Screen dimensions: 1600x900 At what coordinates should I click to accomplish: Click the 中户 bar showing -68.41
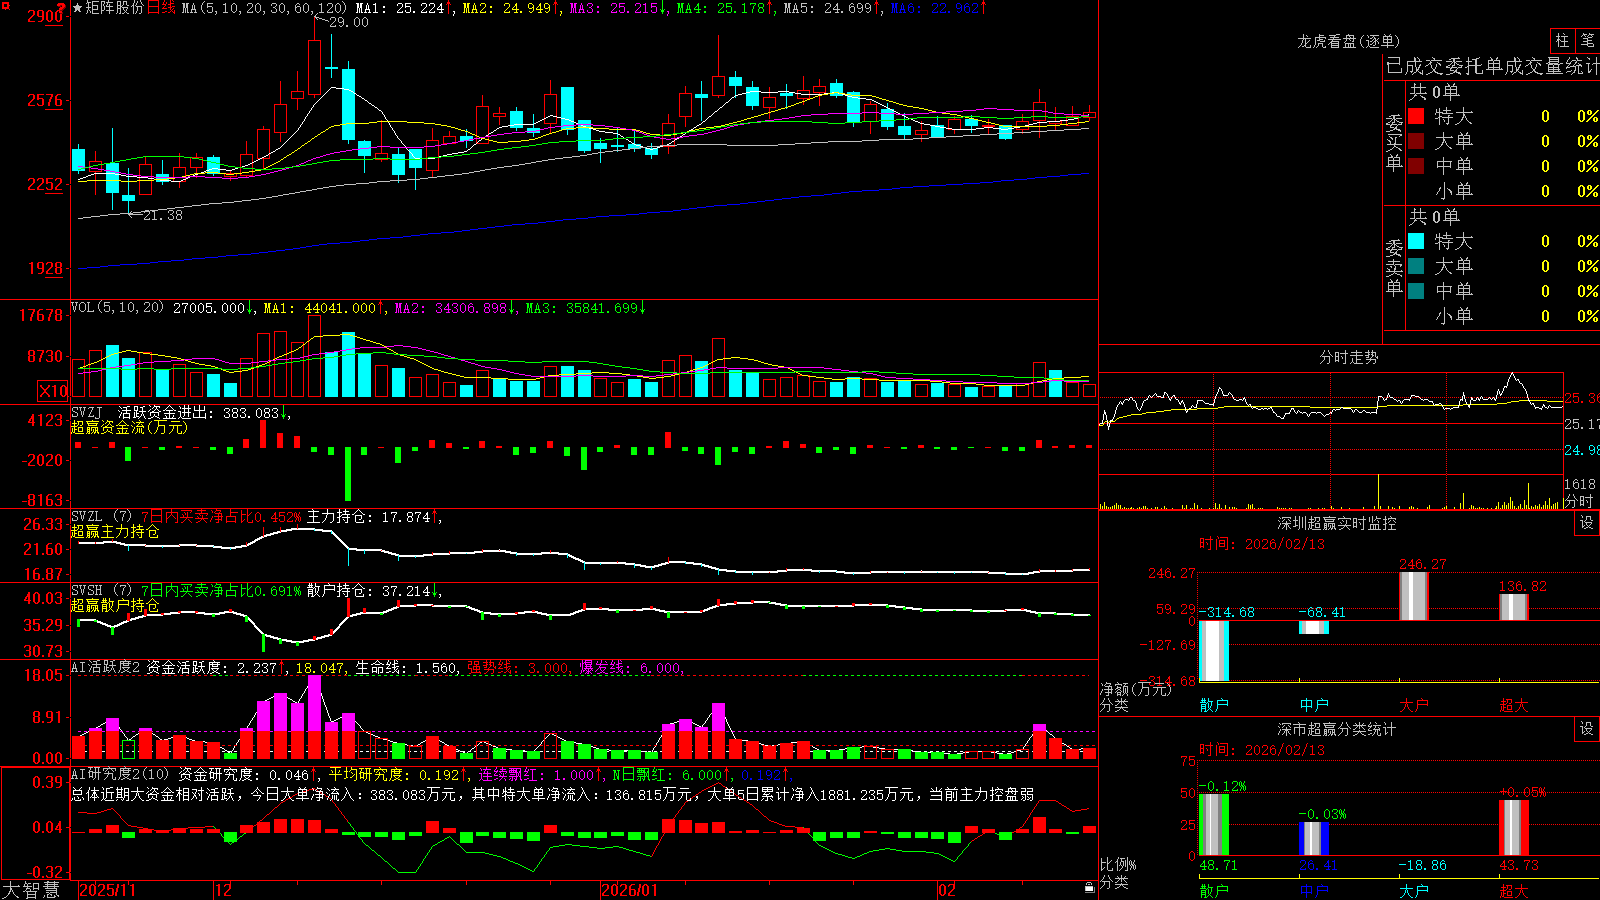pyautogui.click(x=1314, y=627)
